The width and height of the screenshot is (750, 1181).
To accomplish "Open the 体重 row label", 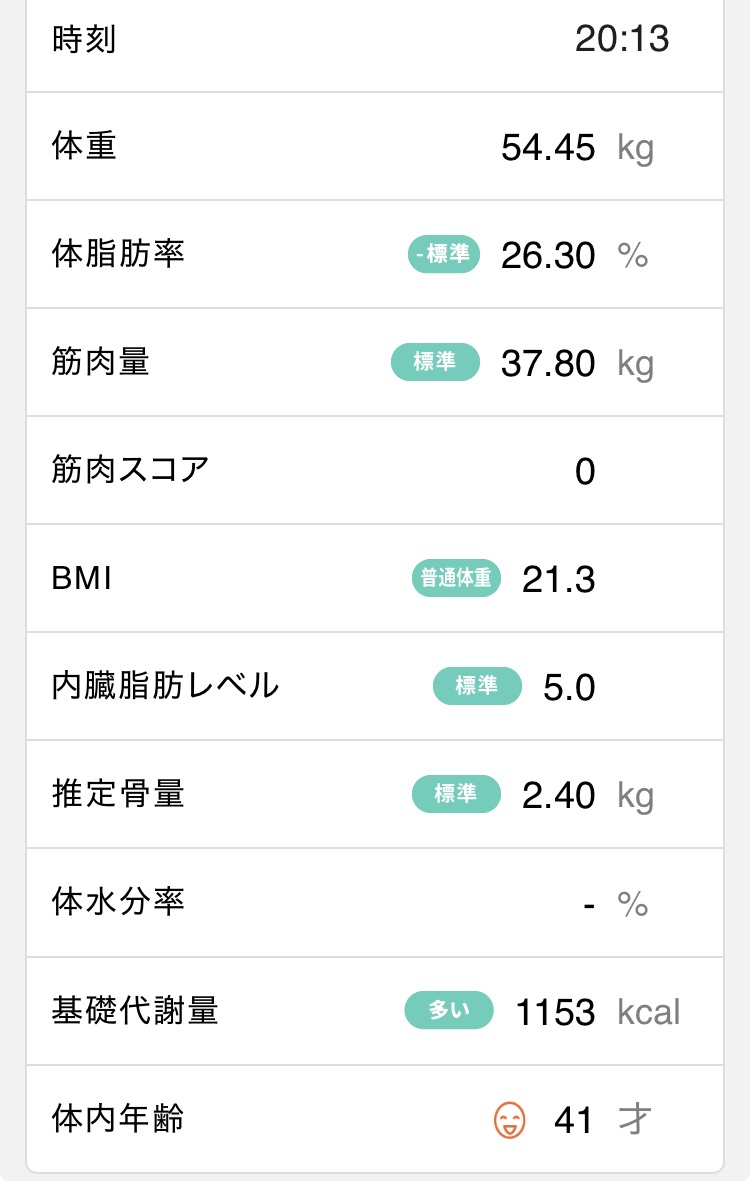I will pos(84,147).
